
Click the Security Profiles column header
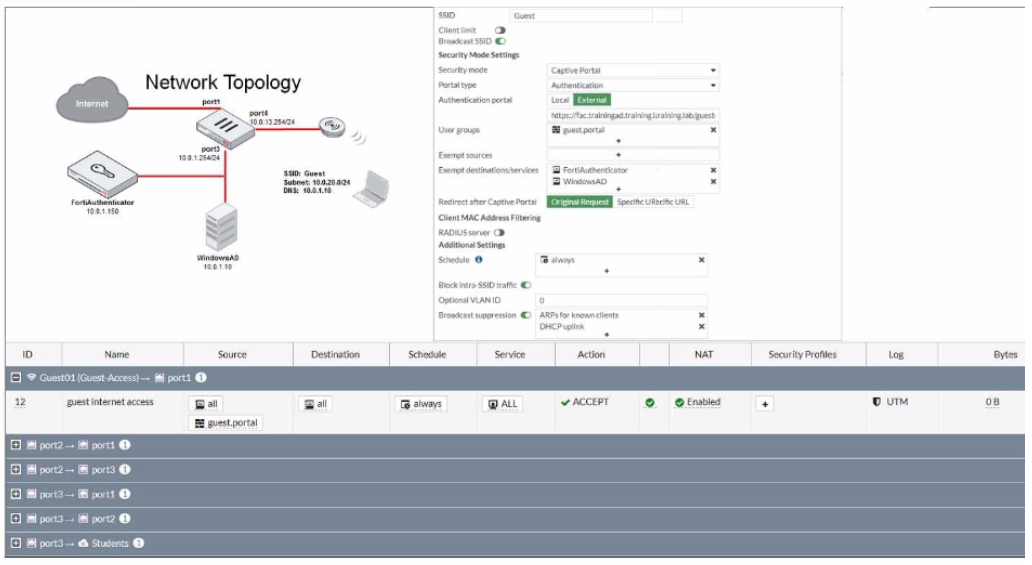[x=809, y=354]
